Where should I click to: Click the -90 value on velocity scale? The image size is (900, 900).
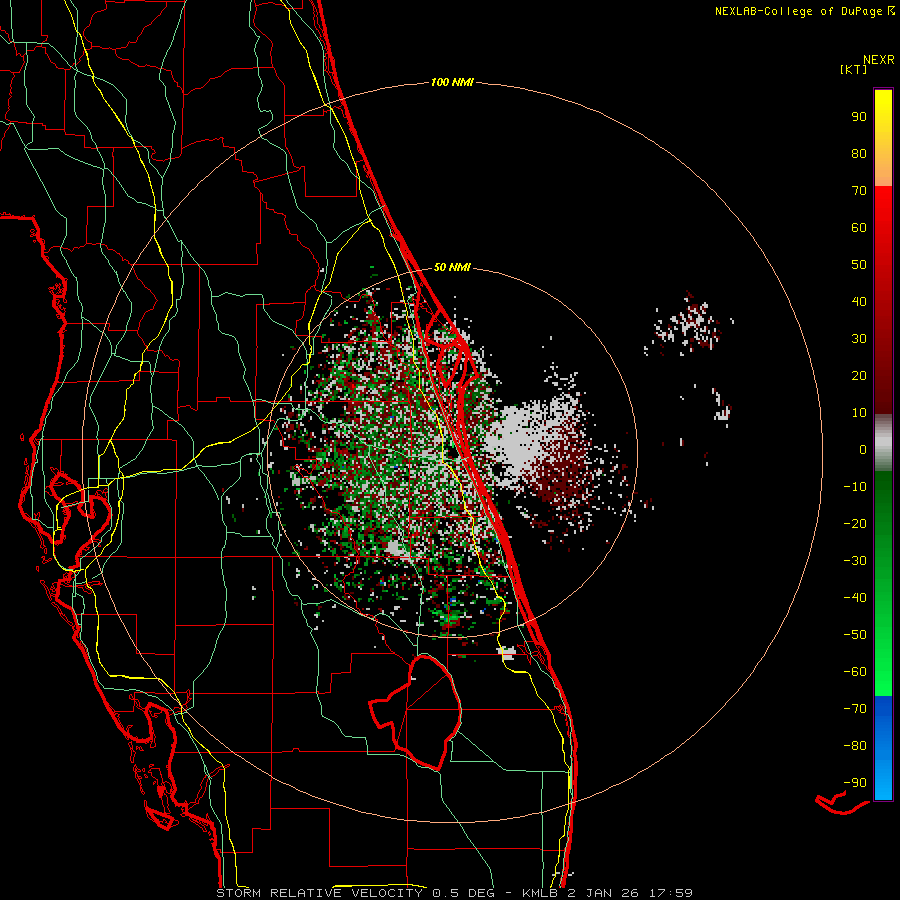click(x=855, y=783)
